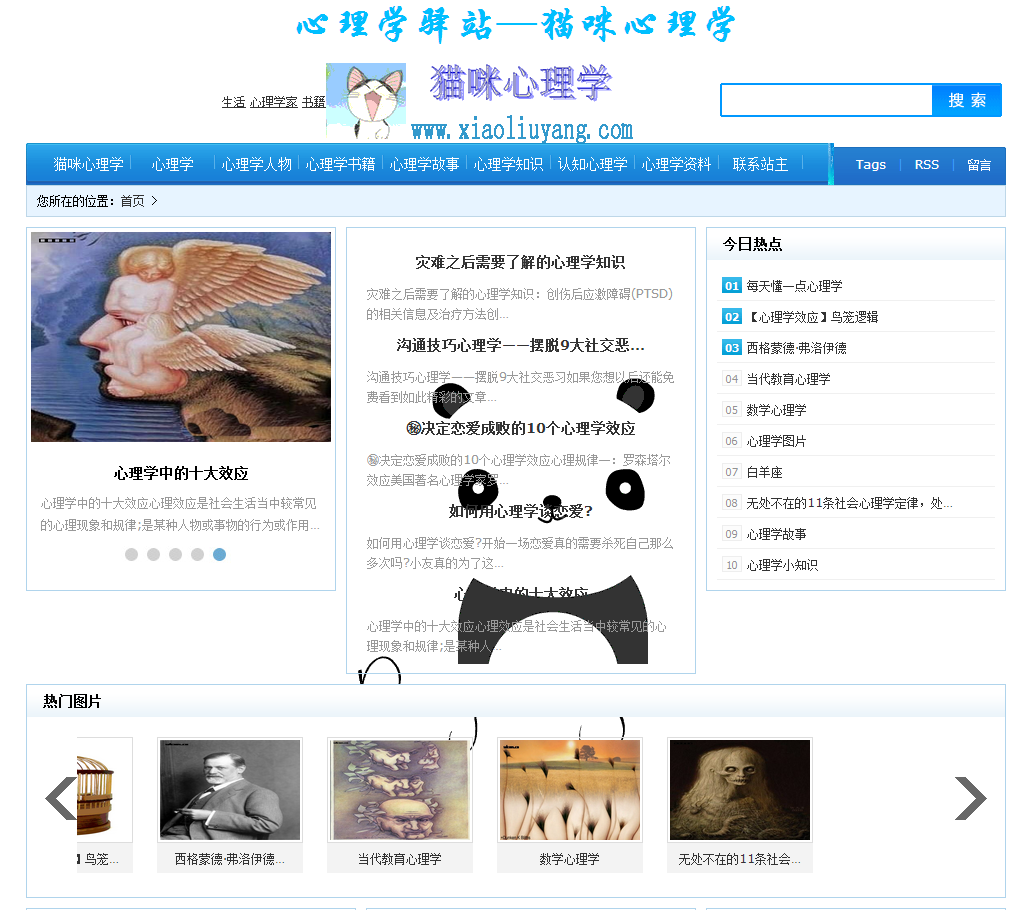Click the 今日热点 panel heading
The width and height of the screenshot is (1034, 910).
pyautogui.click(x=752, y=245)
